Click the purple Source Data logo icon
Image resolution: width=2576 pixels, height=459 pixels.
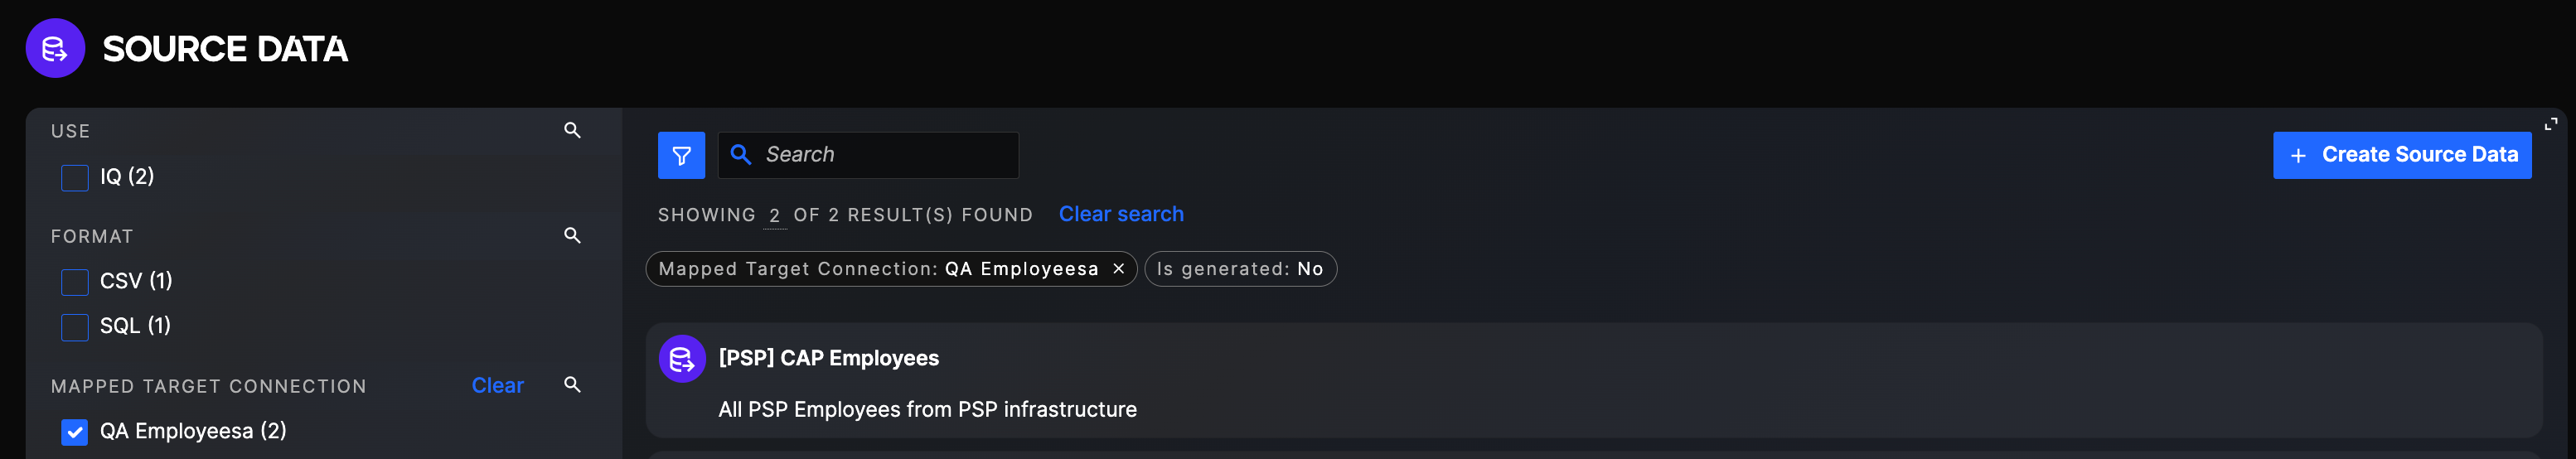55,48
